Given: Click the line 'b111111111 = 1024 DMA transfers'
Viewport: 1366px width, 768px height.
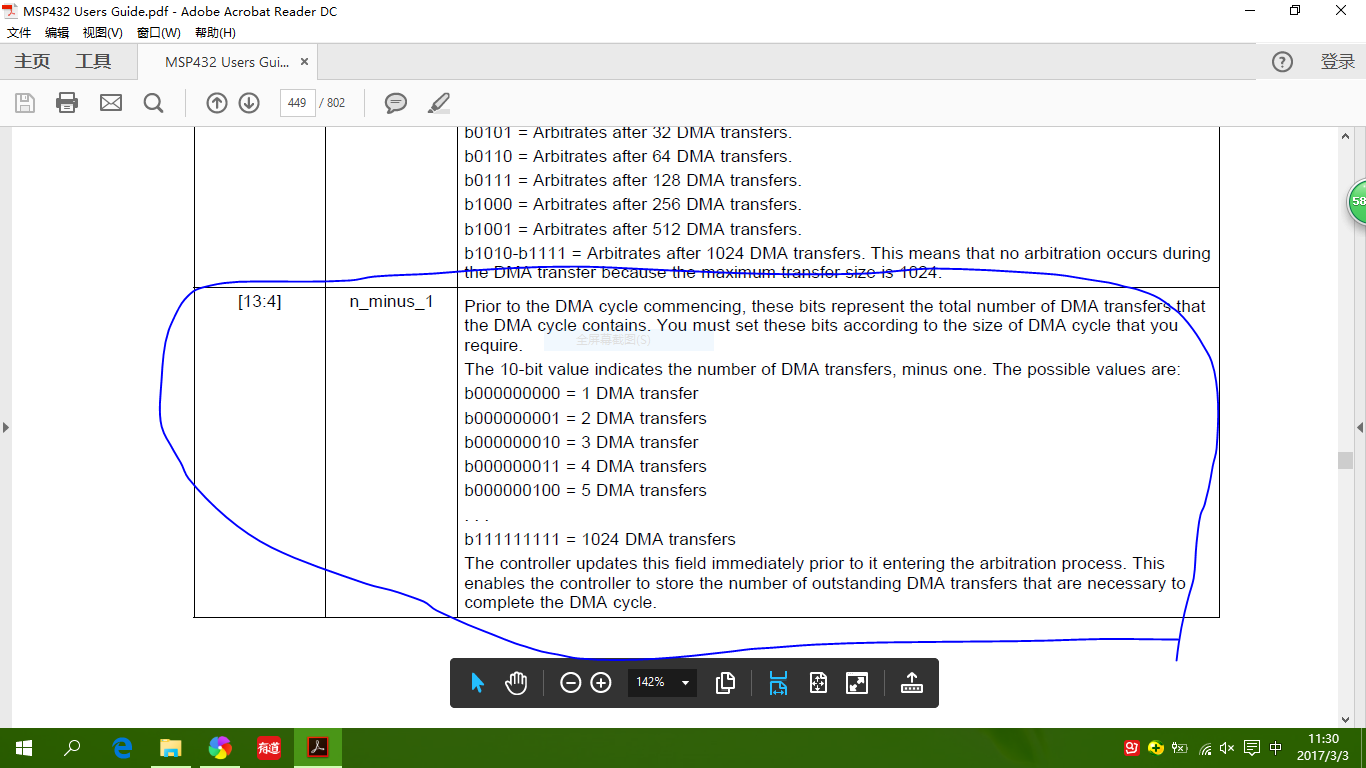Looking at the screenshot, I should pyautogui.click(x=600, y=539).
